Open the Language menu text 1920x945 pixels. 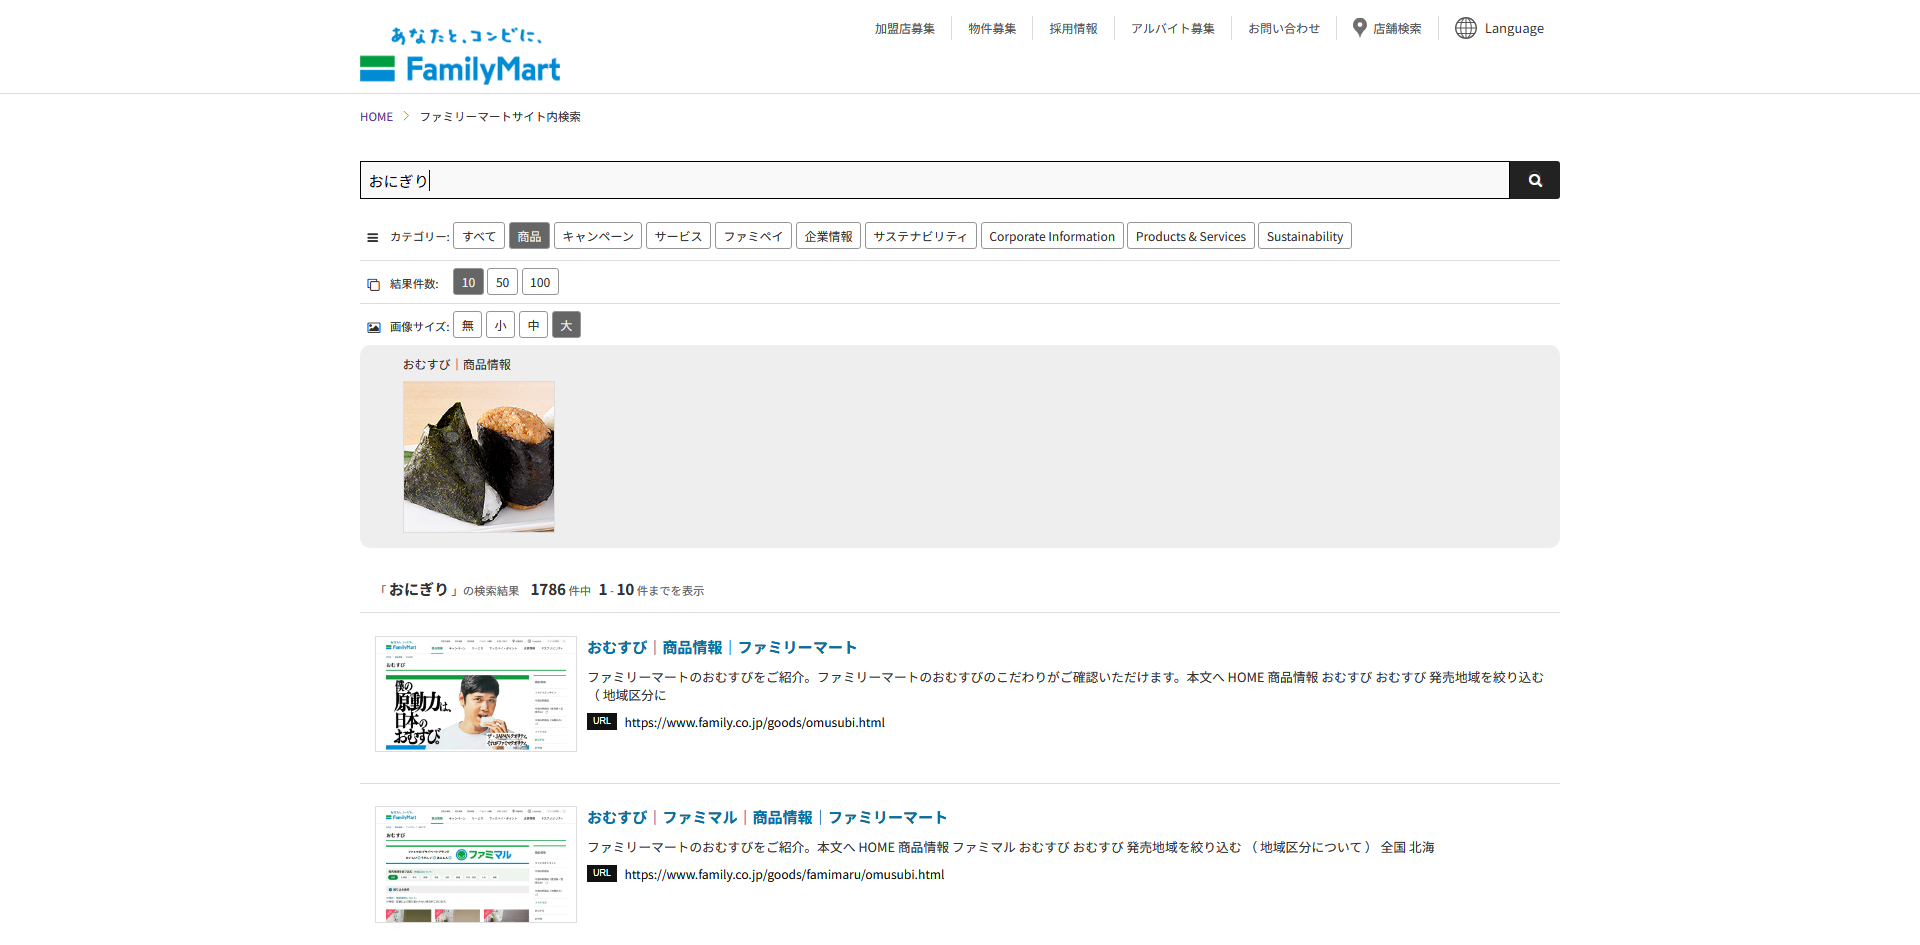click(1514, 29)
